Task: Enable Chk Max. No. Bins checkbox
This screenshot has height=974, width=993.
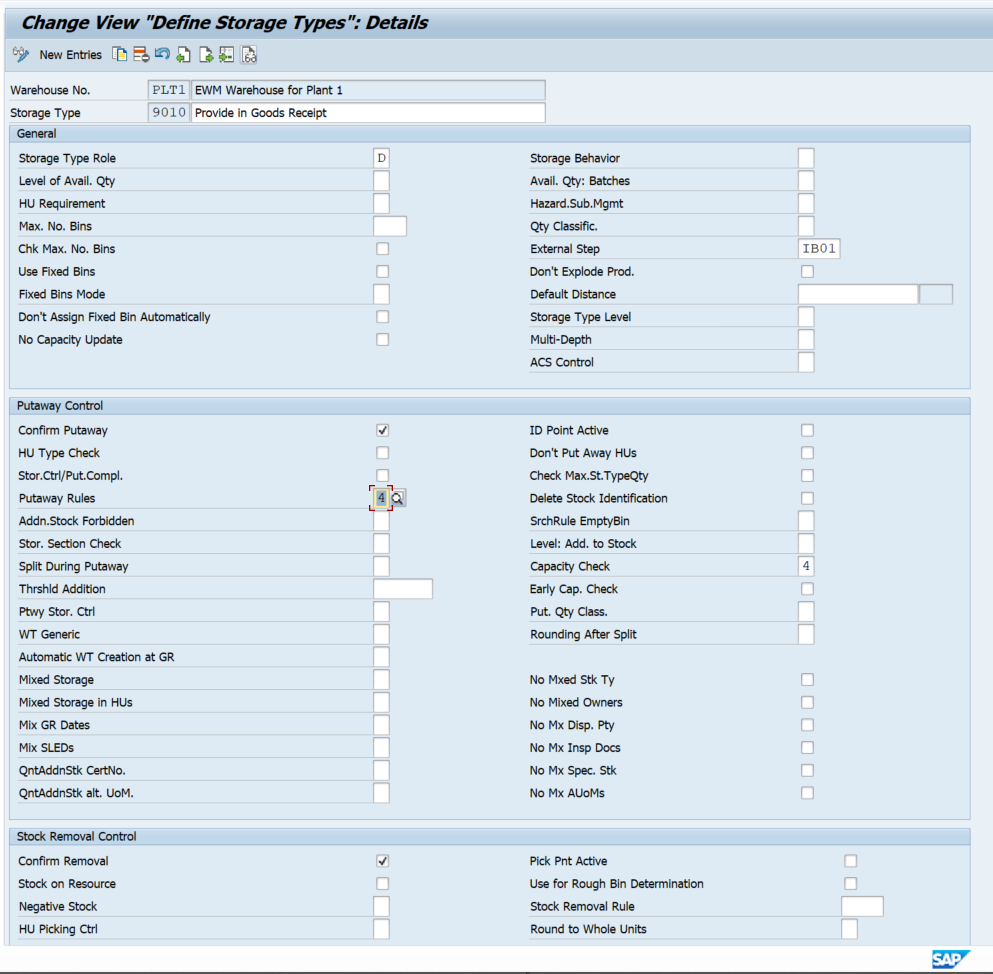Action: coord(383,249)
